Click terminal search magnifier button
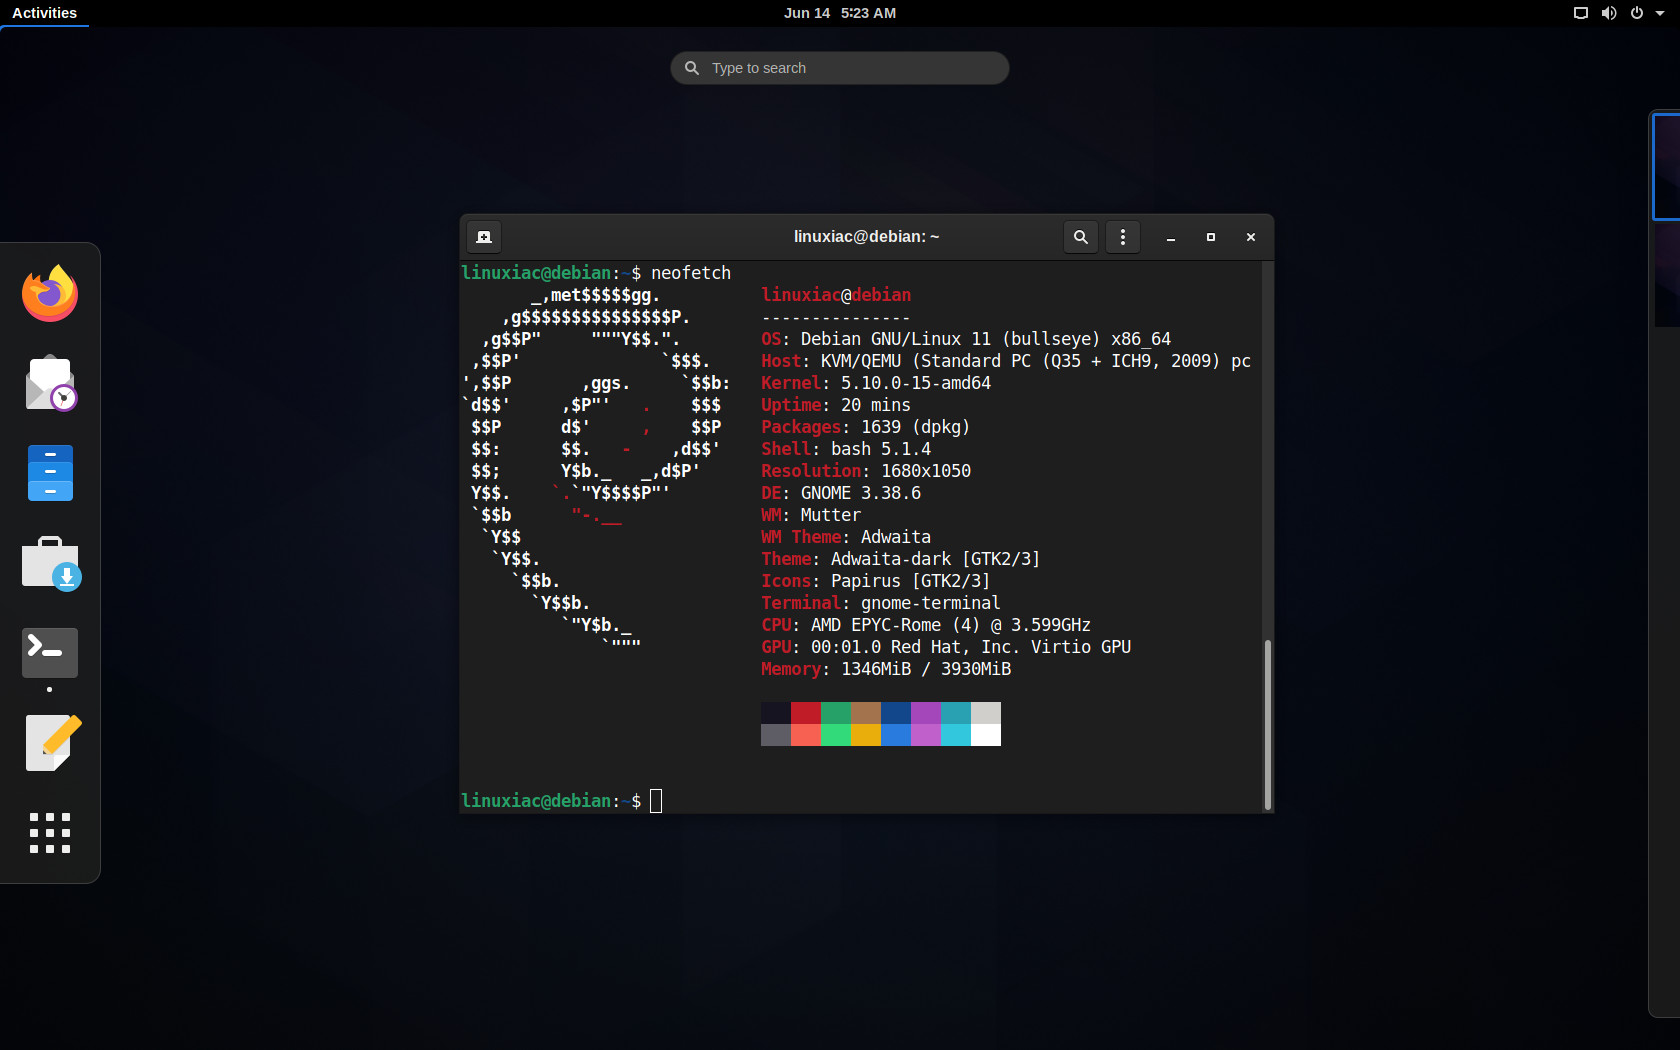1680x1050 pixels. coord(1081,237)
